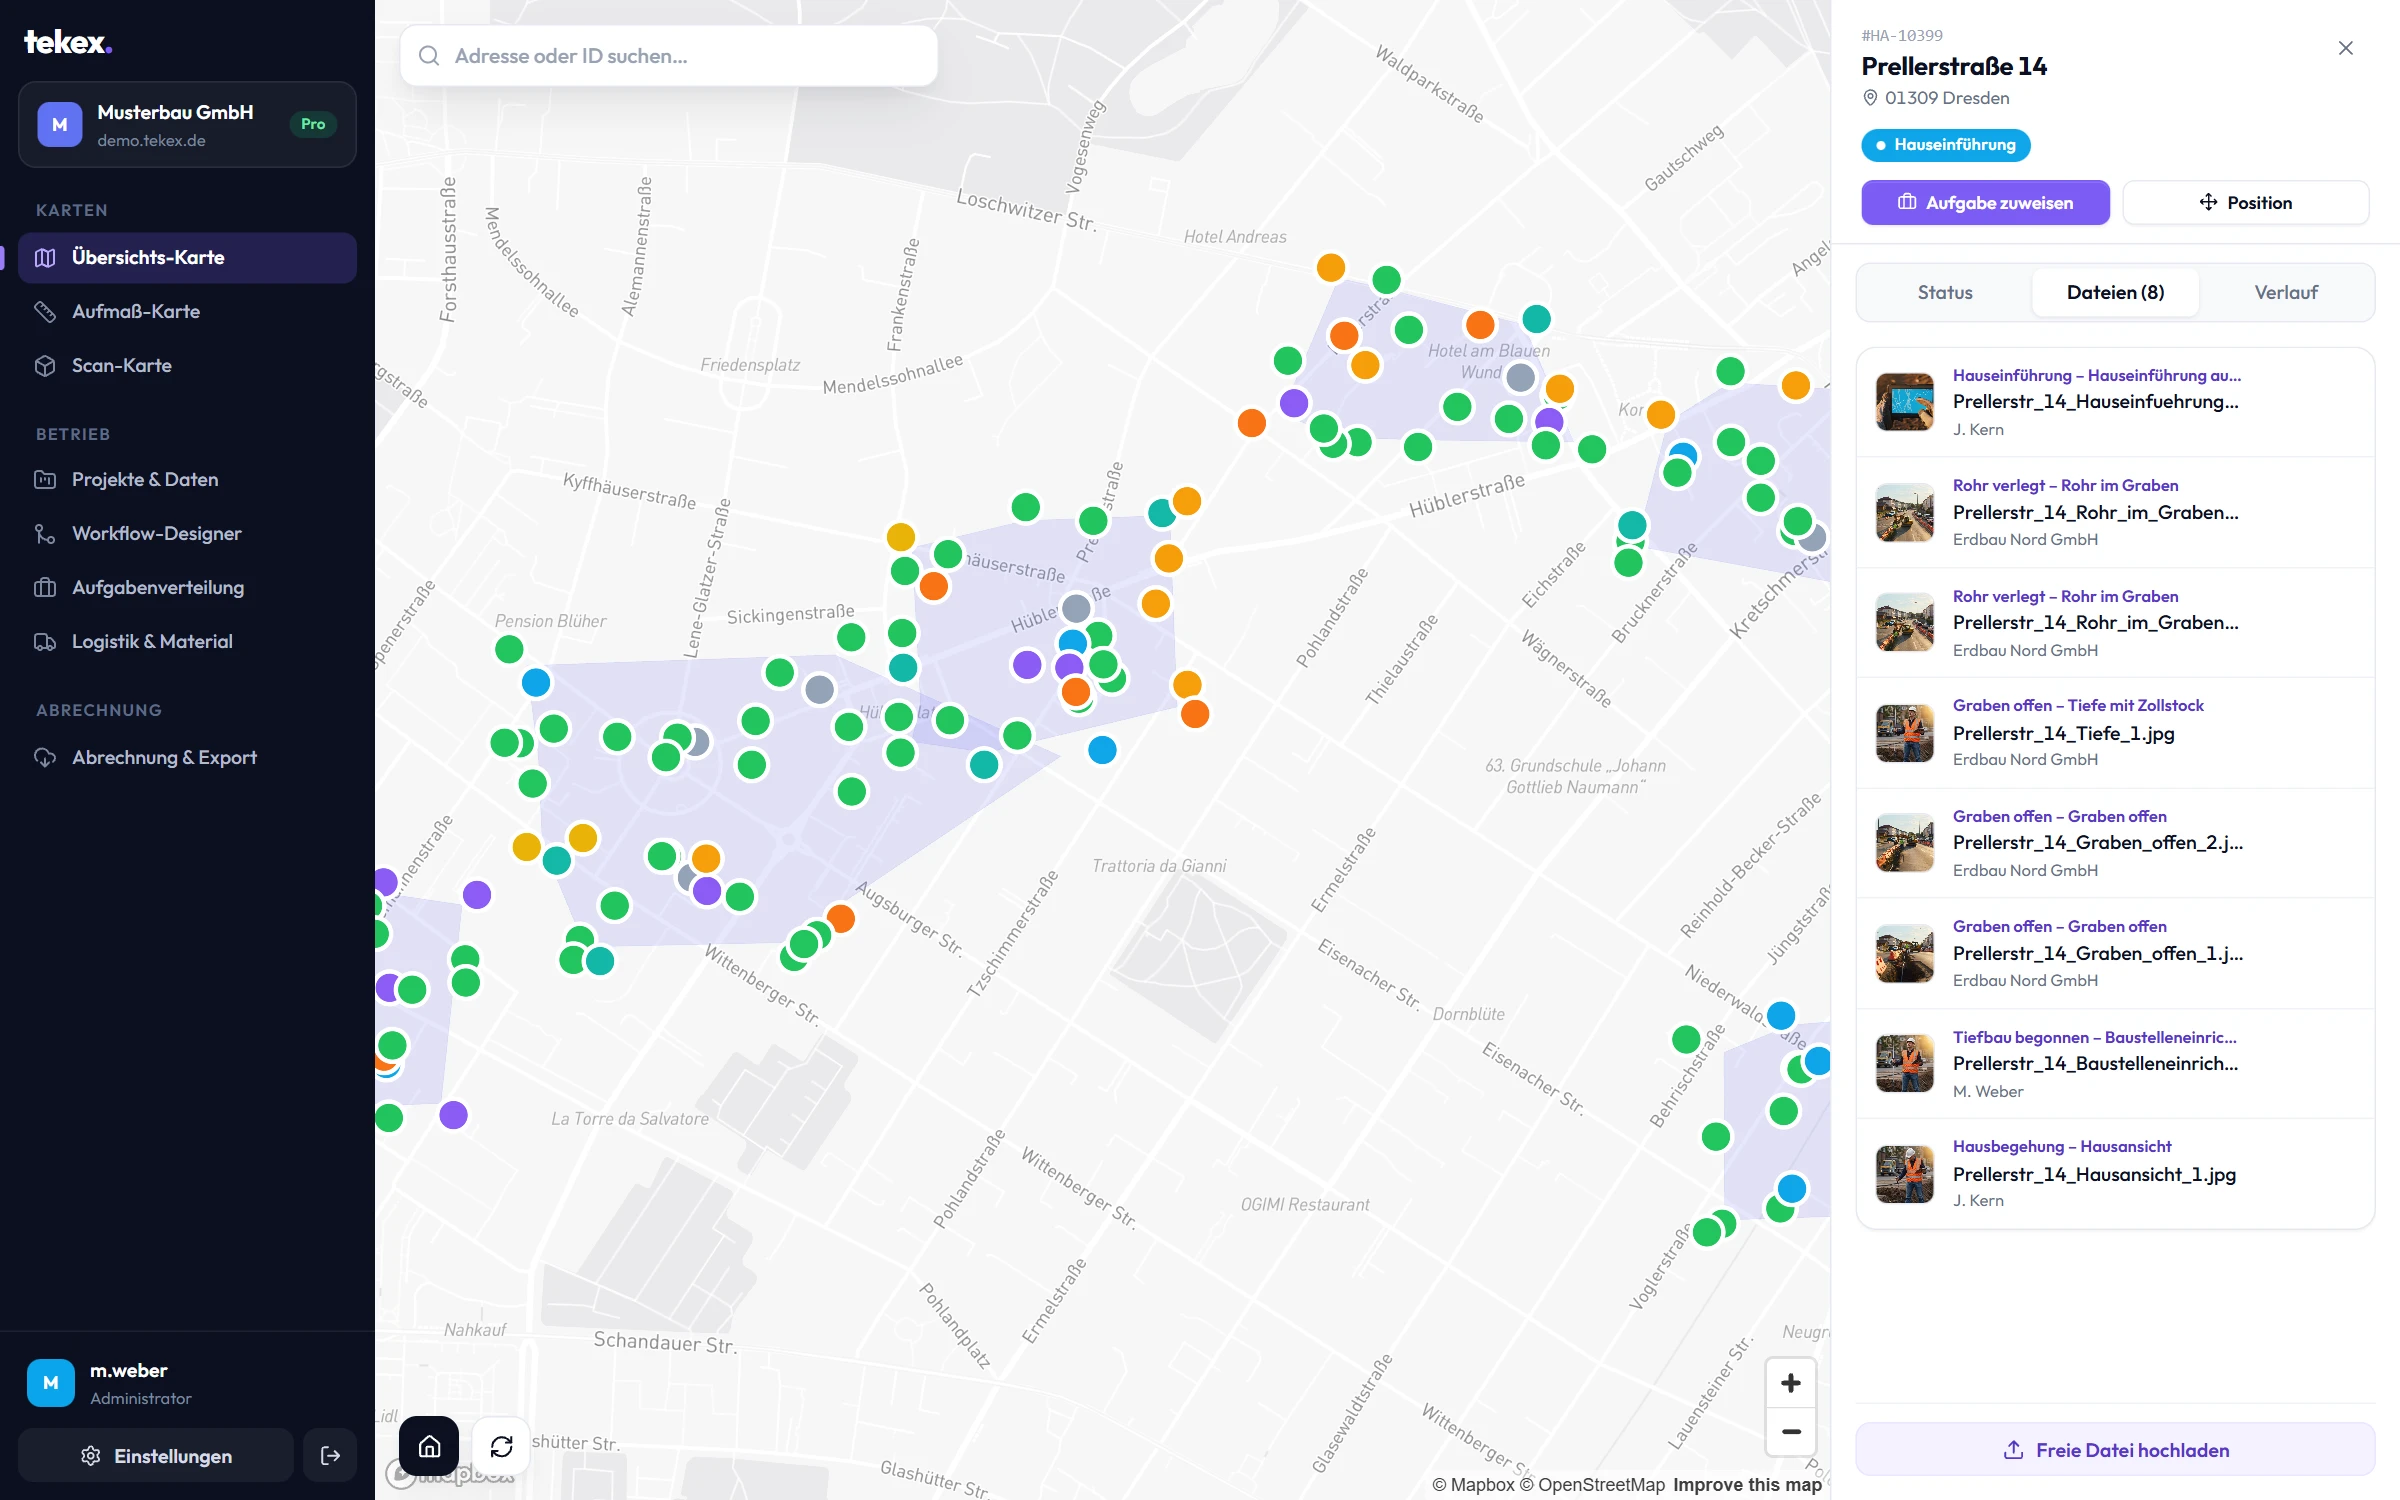Switch to the Status tab
This screenshot has height=1500, width=2400.
1945,292
